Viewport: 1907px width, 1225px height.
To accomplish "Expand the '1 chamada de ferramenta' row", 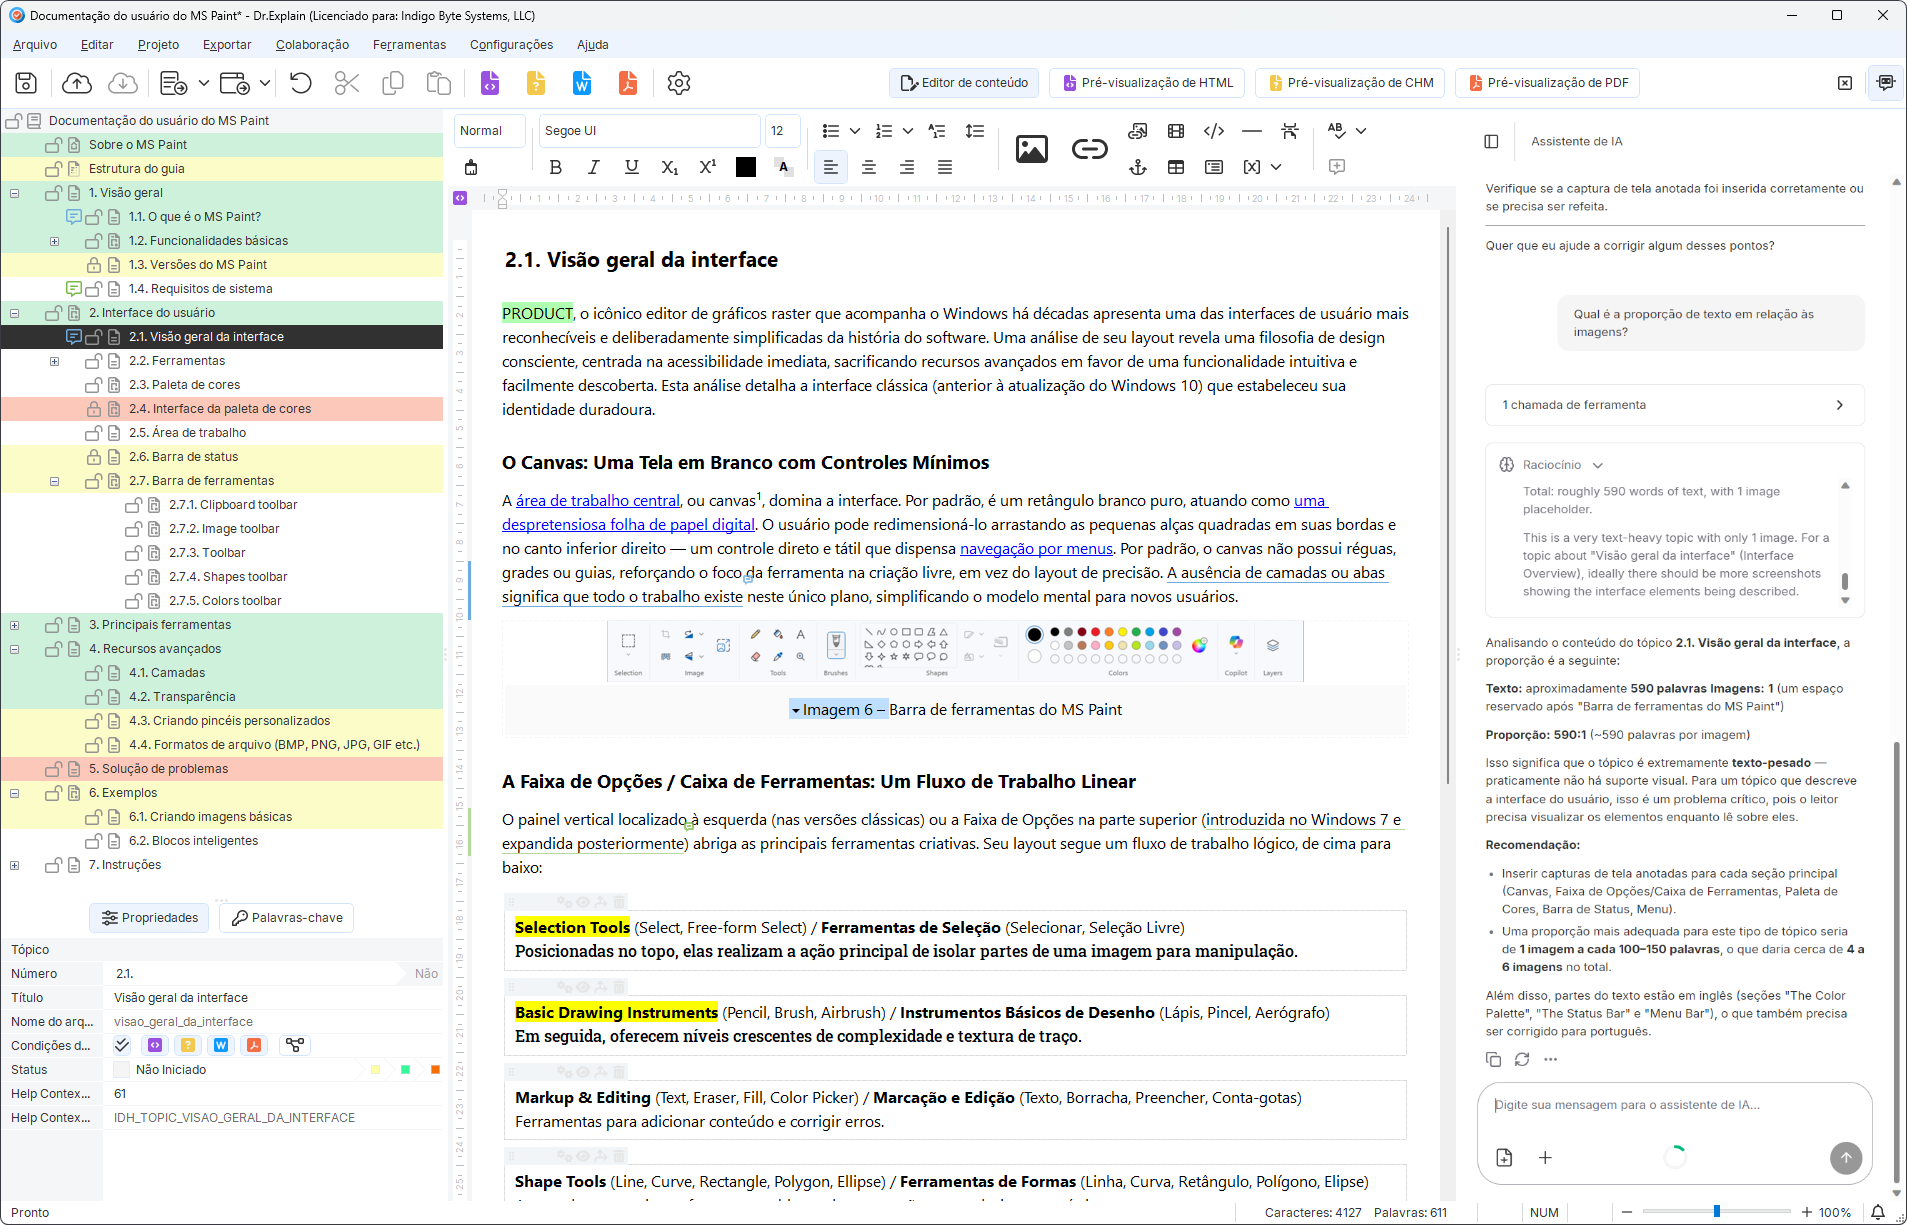I will point(1675,405).
